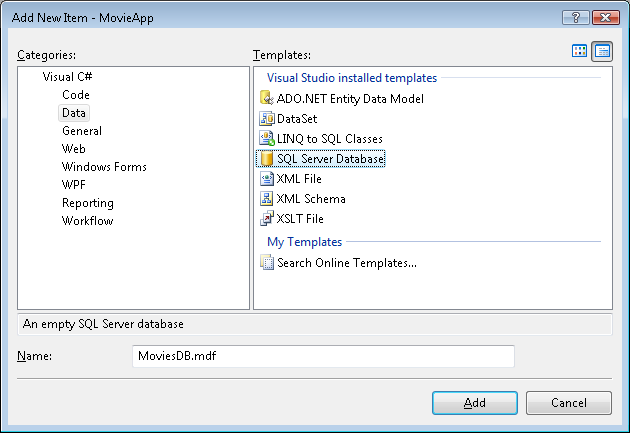
Task: Click the Name text field
Action: [322, 356]
